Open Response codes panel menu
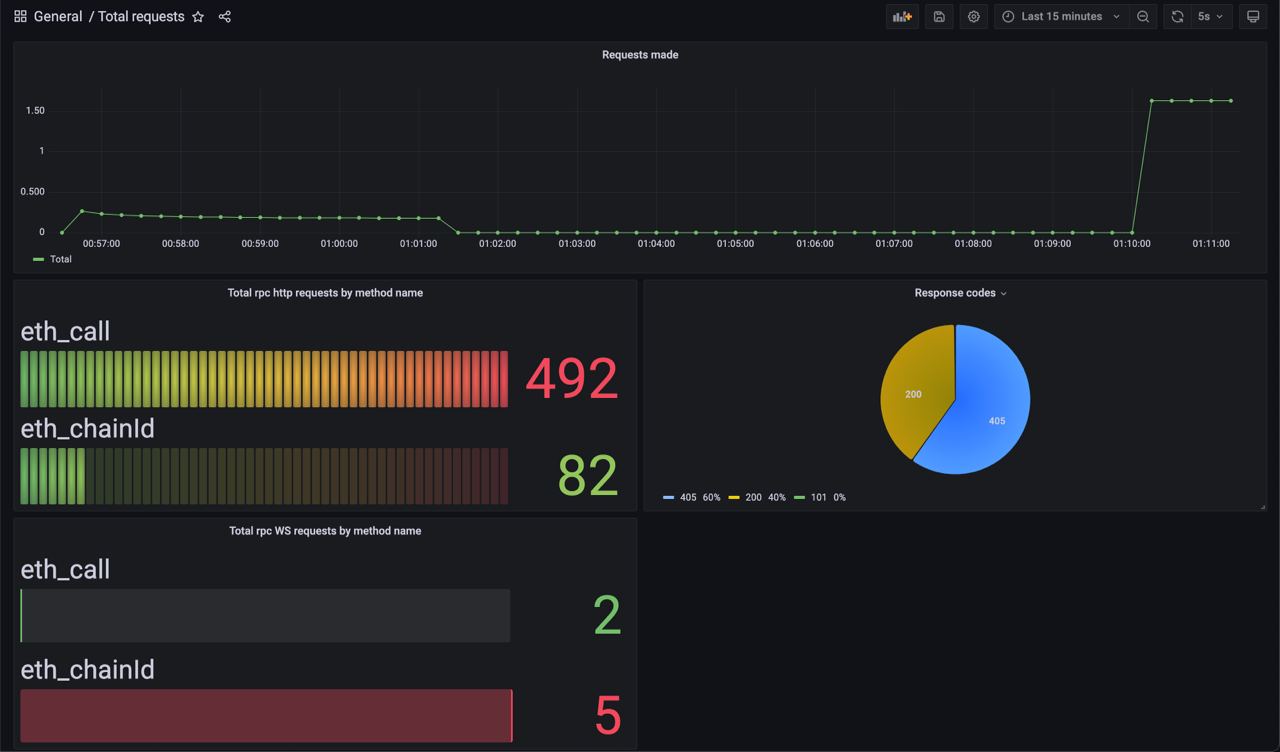1280x752 pixels. point(960,293)
